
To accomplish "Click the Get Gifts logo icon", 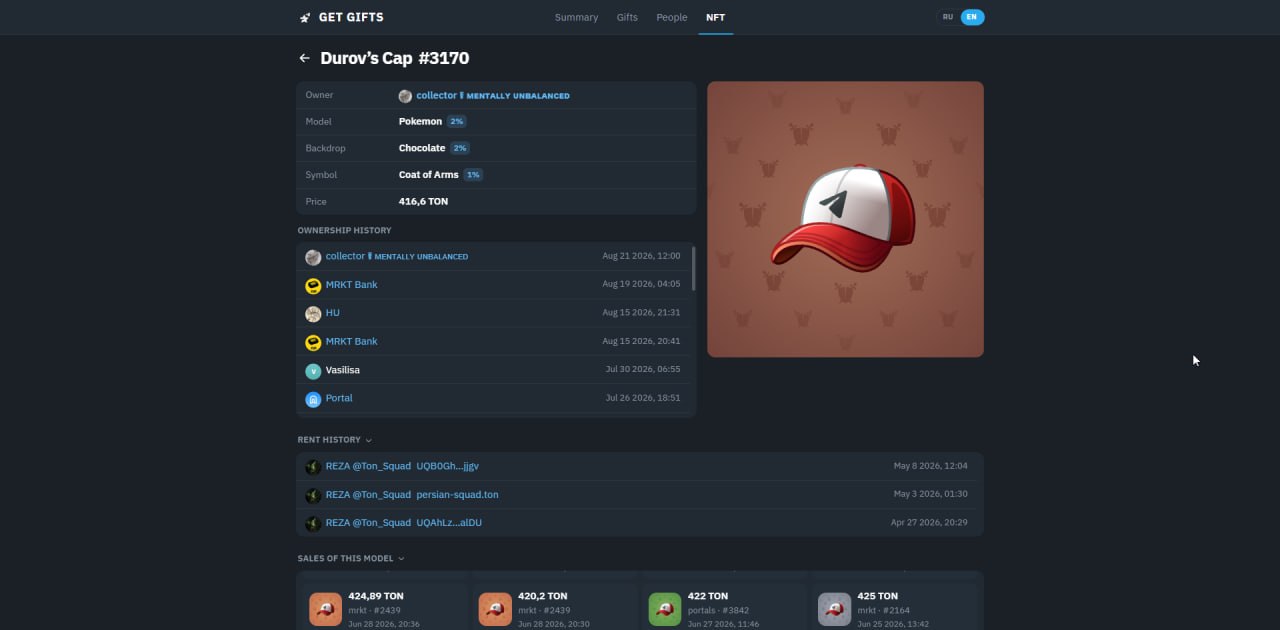I will point(305,17).
